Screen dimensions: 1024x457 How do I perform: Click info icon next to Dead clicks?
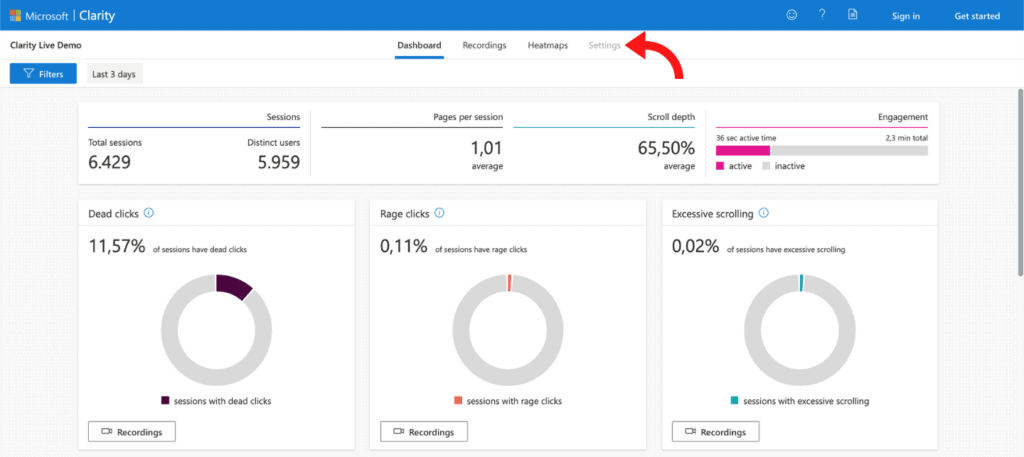[148, 213]
